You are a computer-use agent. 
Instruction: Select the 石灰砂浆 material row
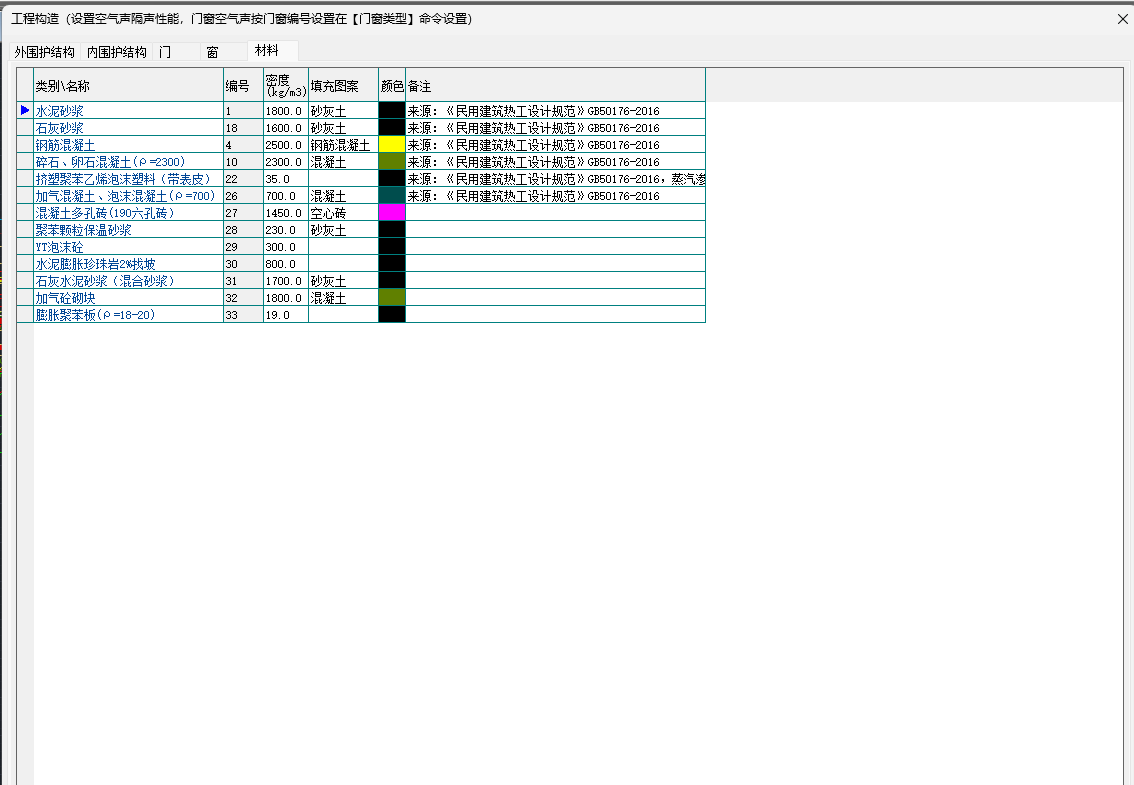(60, 128)
